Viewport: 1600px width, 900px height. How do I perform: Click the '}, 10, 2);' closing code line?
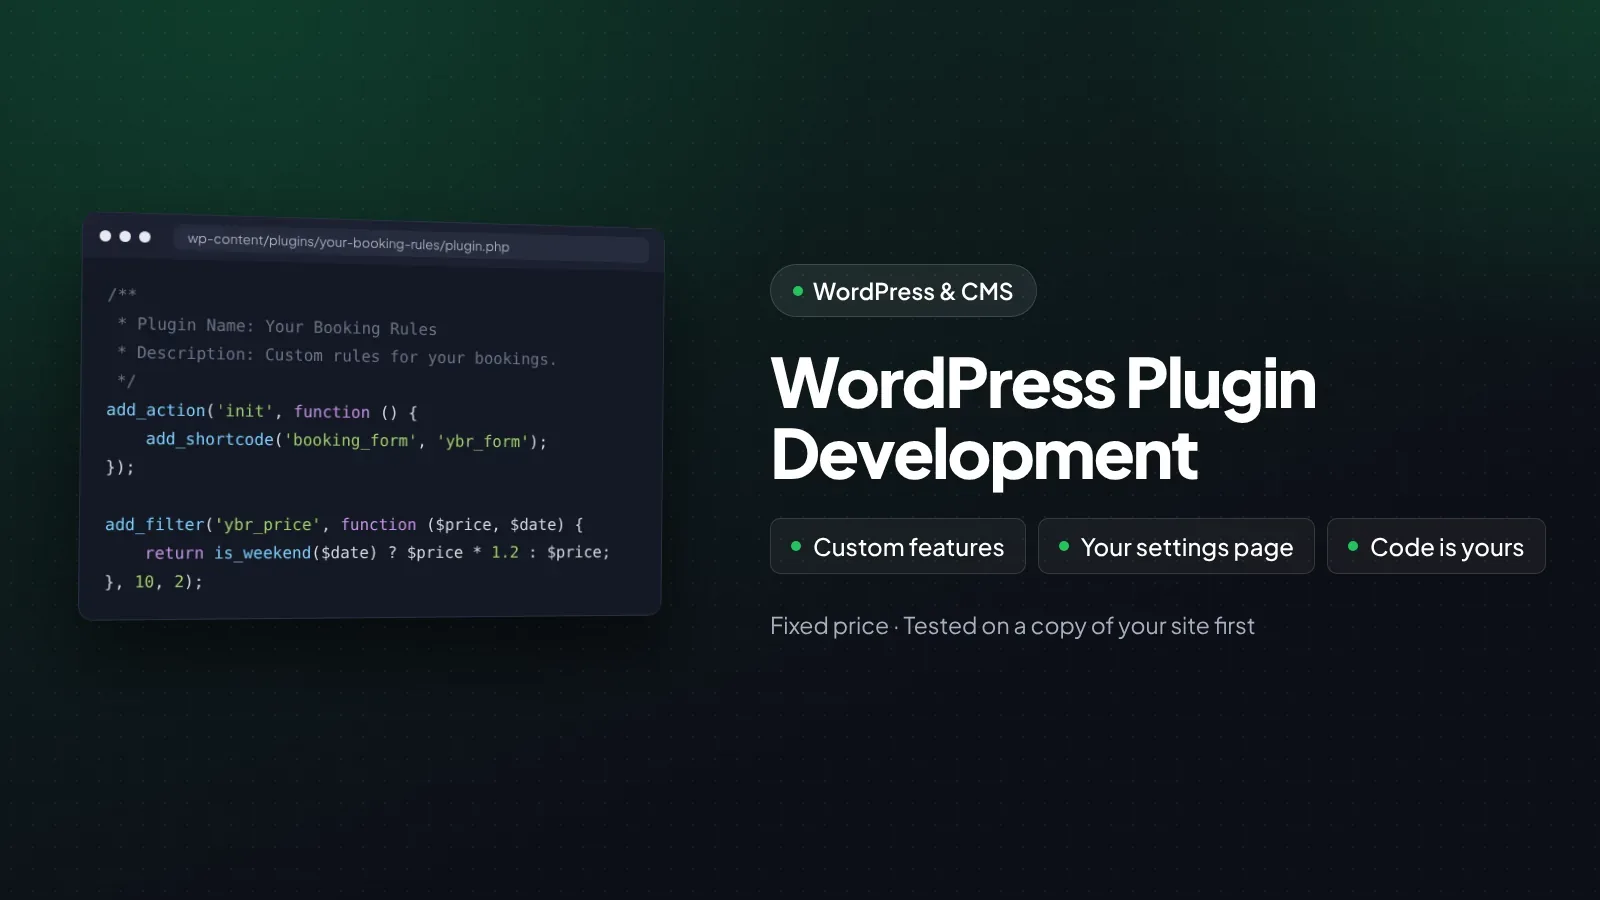click(x=154, y=581)
